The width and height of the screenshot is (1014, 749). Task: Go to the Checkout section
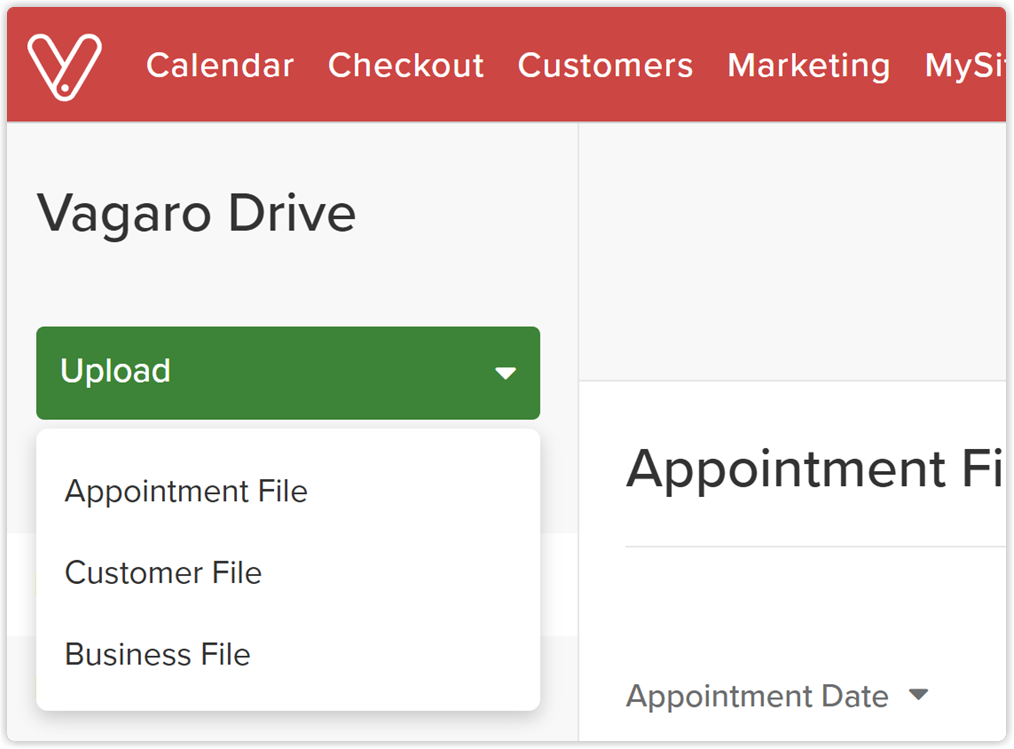[406, 65]
